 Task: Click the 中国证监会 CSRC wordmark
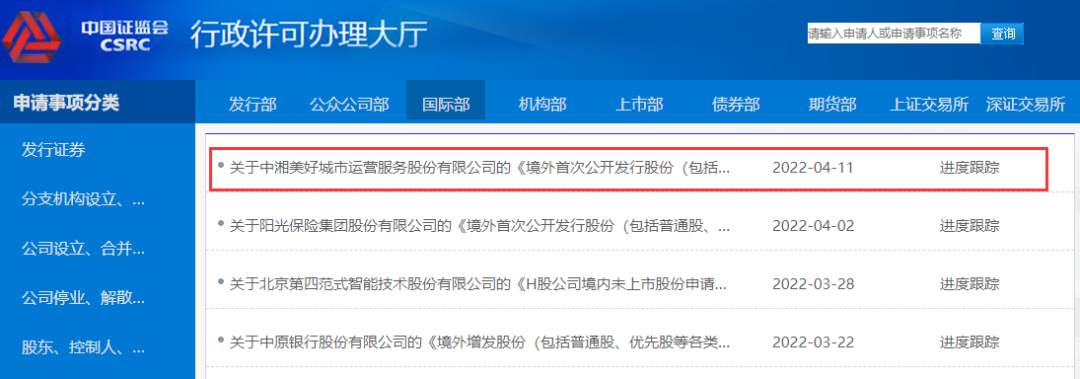[124, 35]
